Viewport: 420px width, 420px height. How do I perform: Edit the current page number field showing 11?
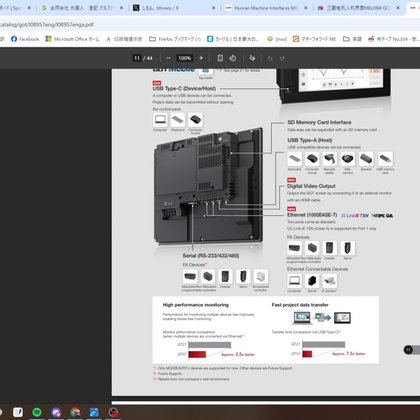point(137,58)
